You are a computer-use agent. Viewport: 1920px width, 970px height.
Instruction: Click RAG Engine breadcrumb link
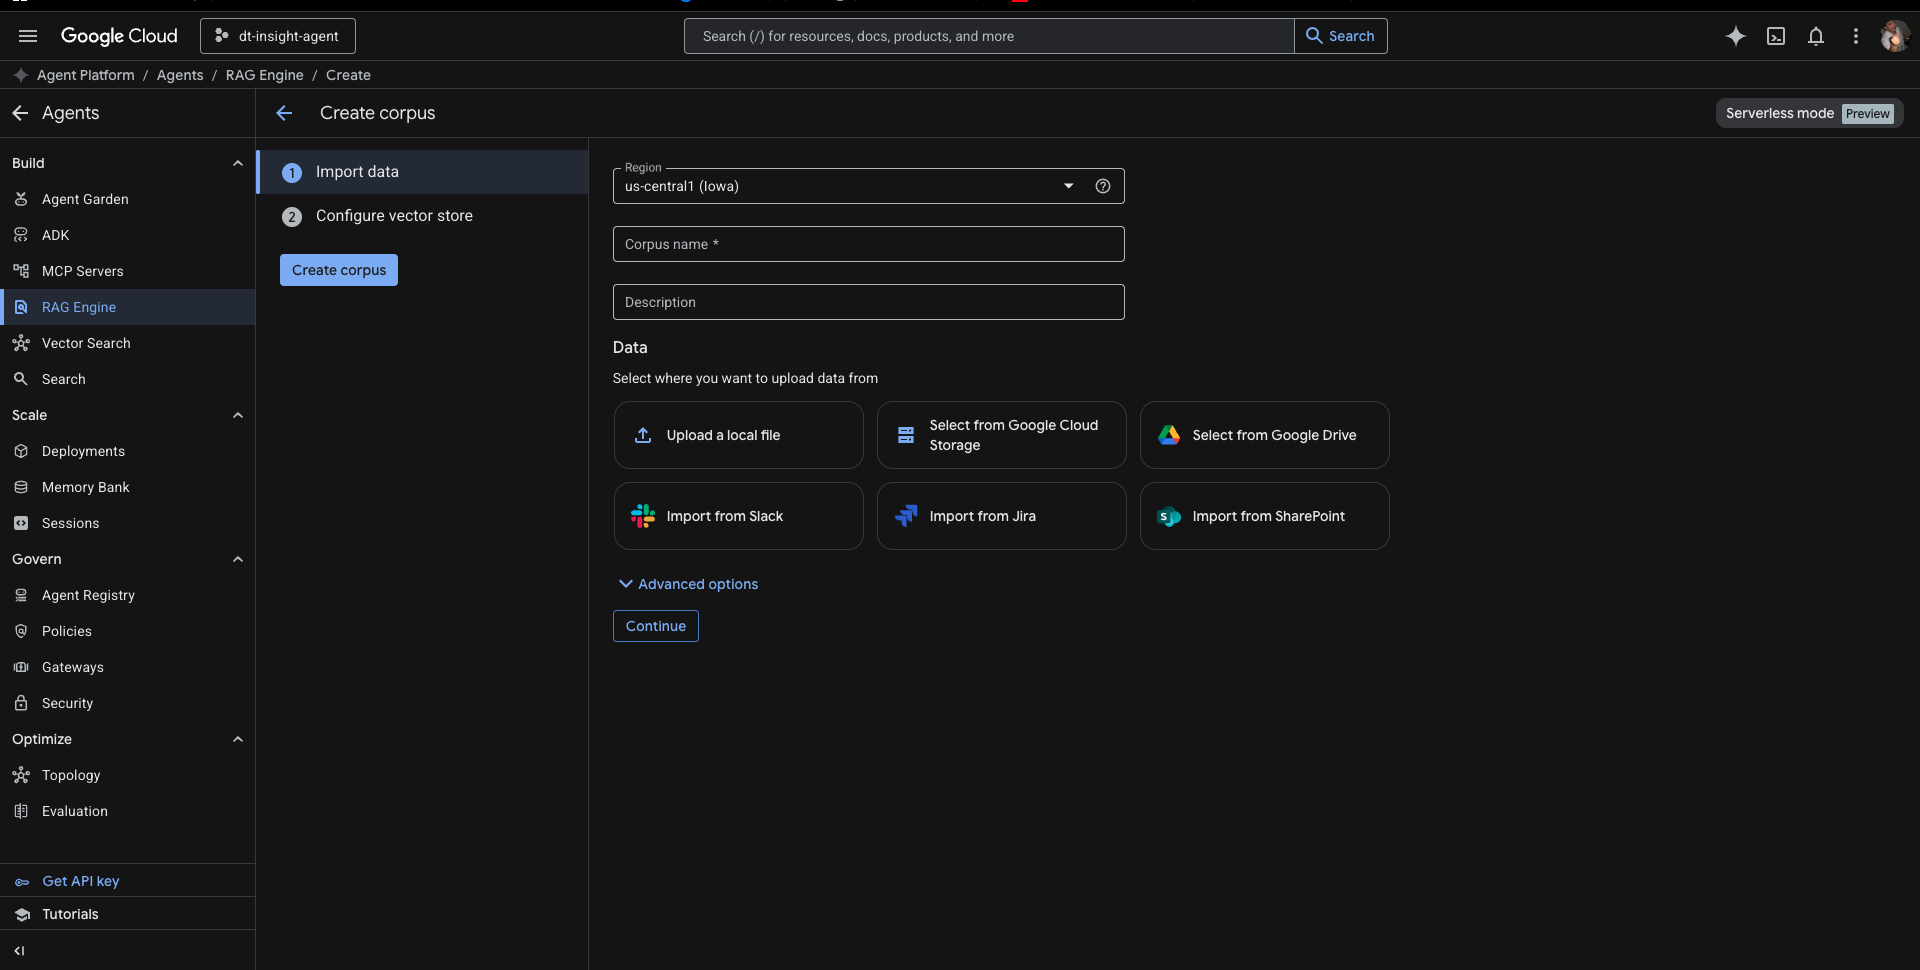click(264, 75)
